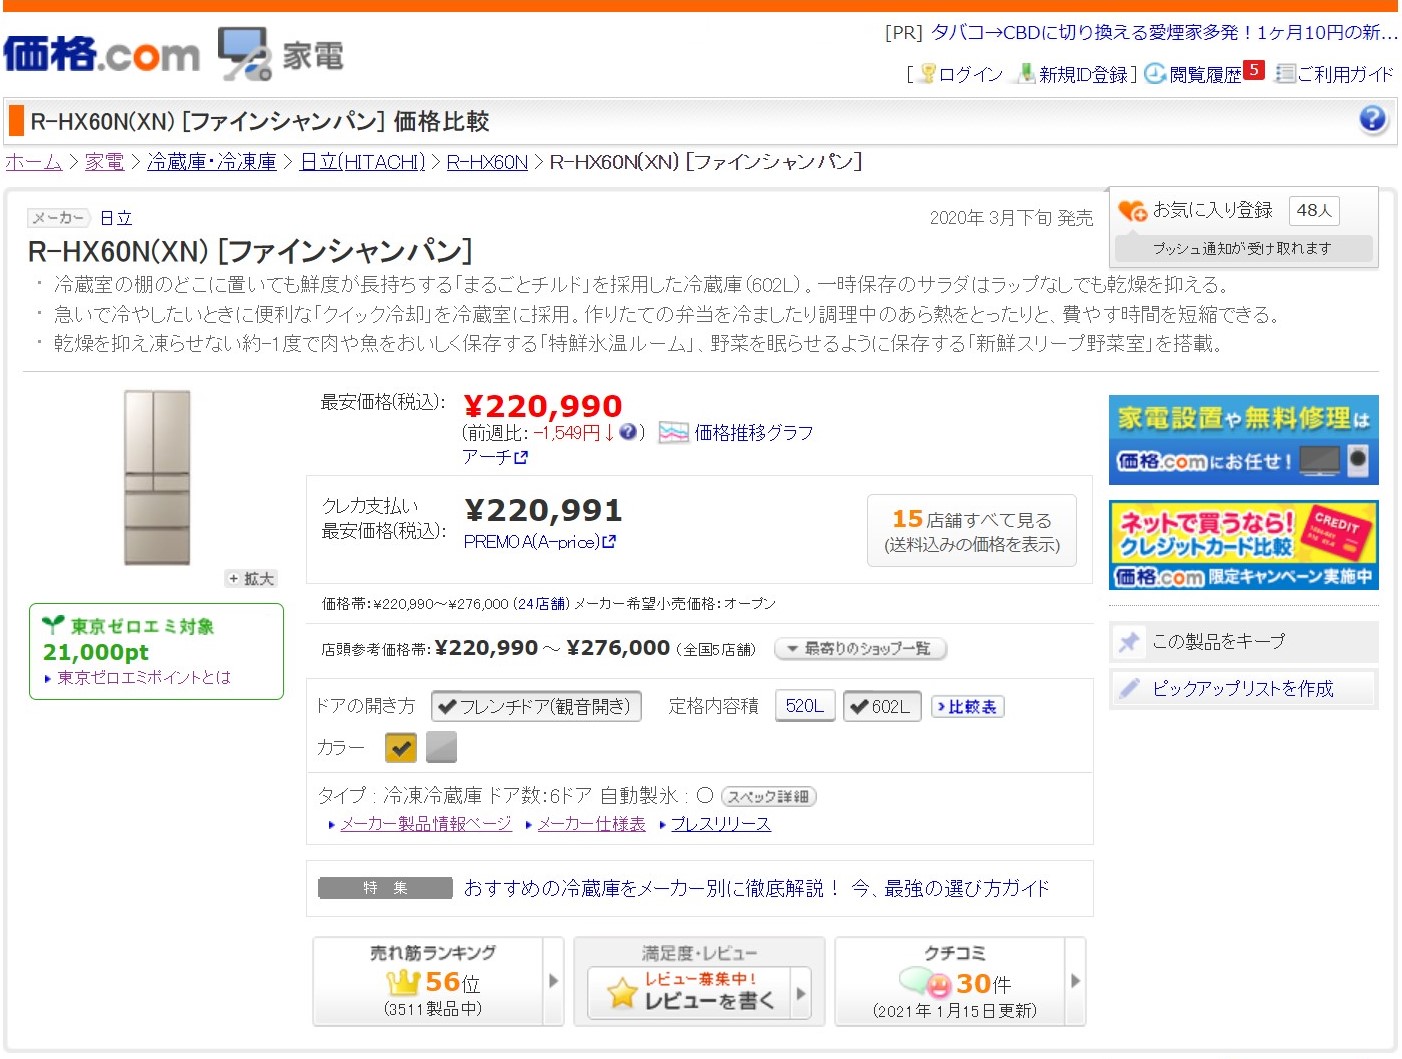The height and width of the screenshot is (1059, 1402).
Task: Open the refrigerator guide feature link
Action: [757, 888]
